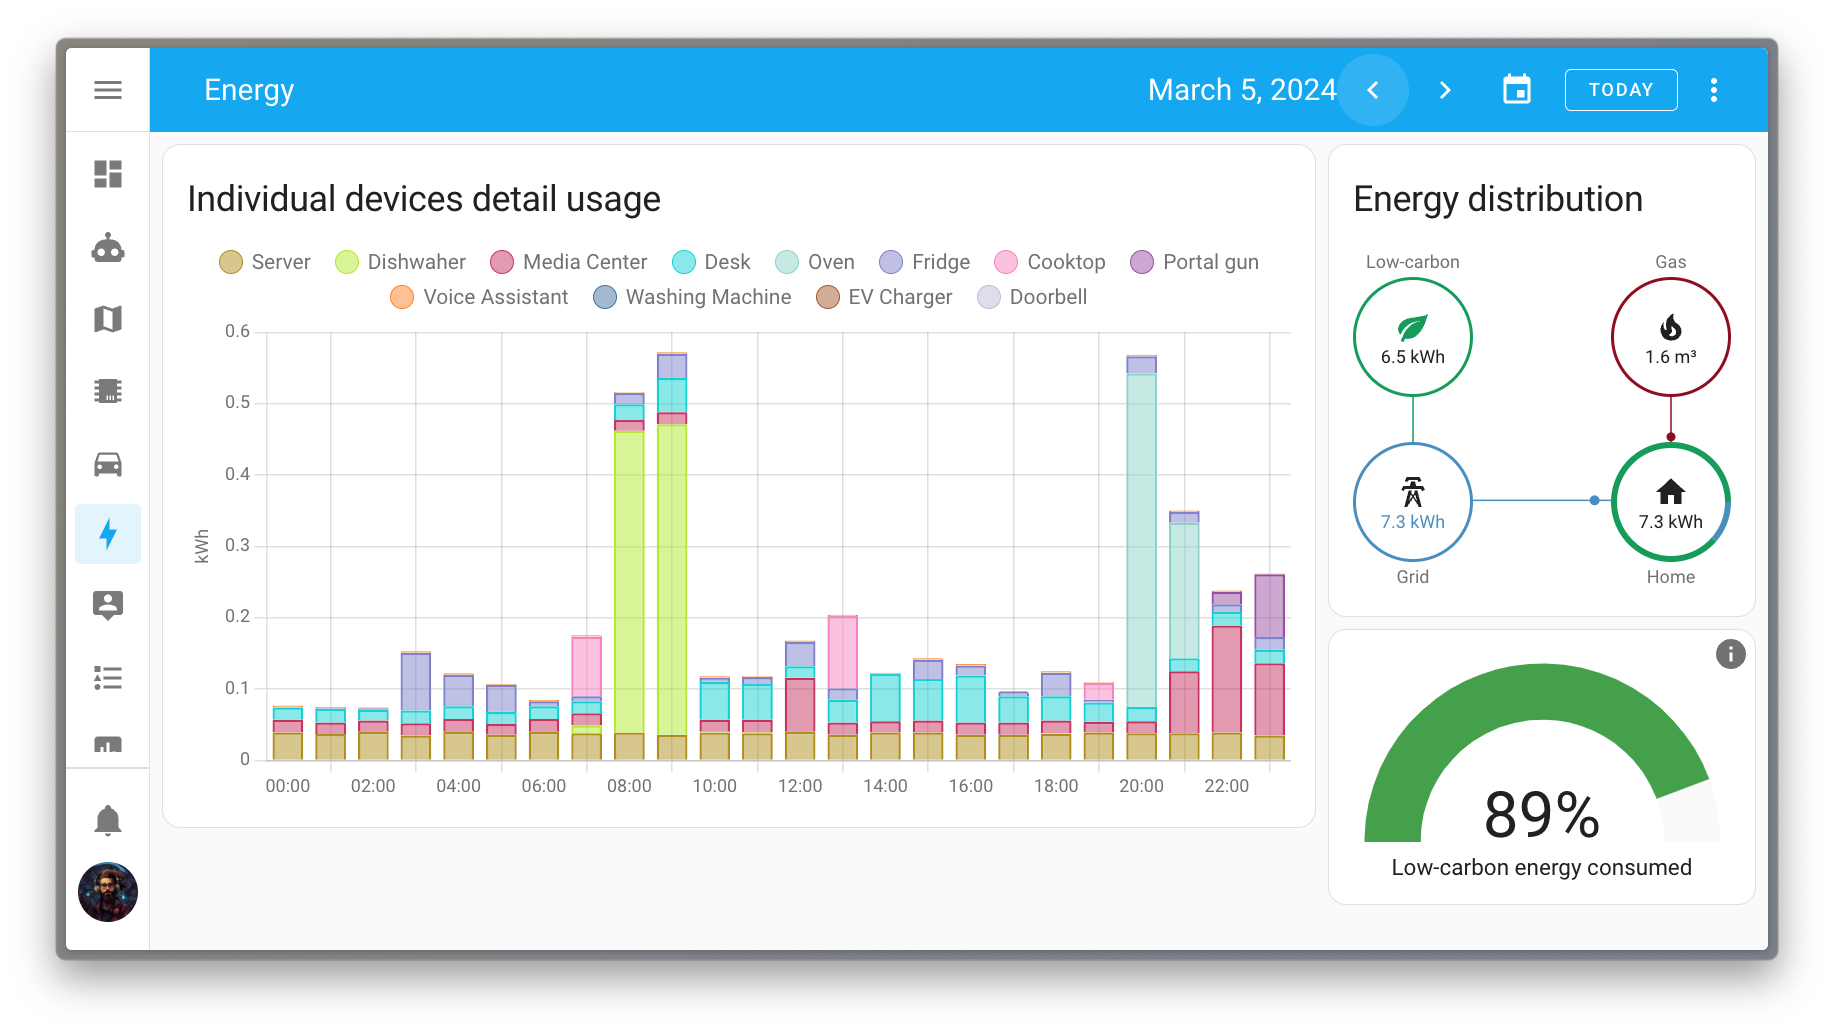Open the date picker calendar icon
1834x1034 pixels.
(1516, 89)
